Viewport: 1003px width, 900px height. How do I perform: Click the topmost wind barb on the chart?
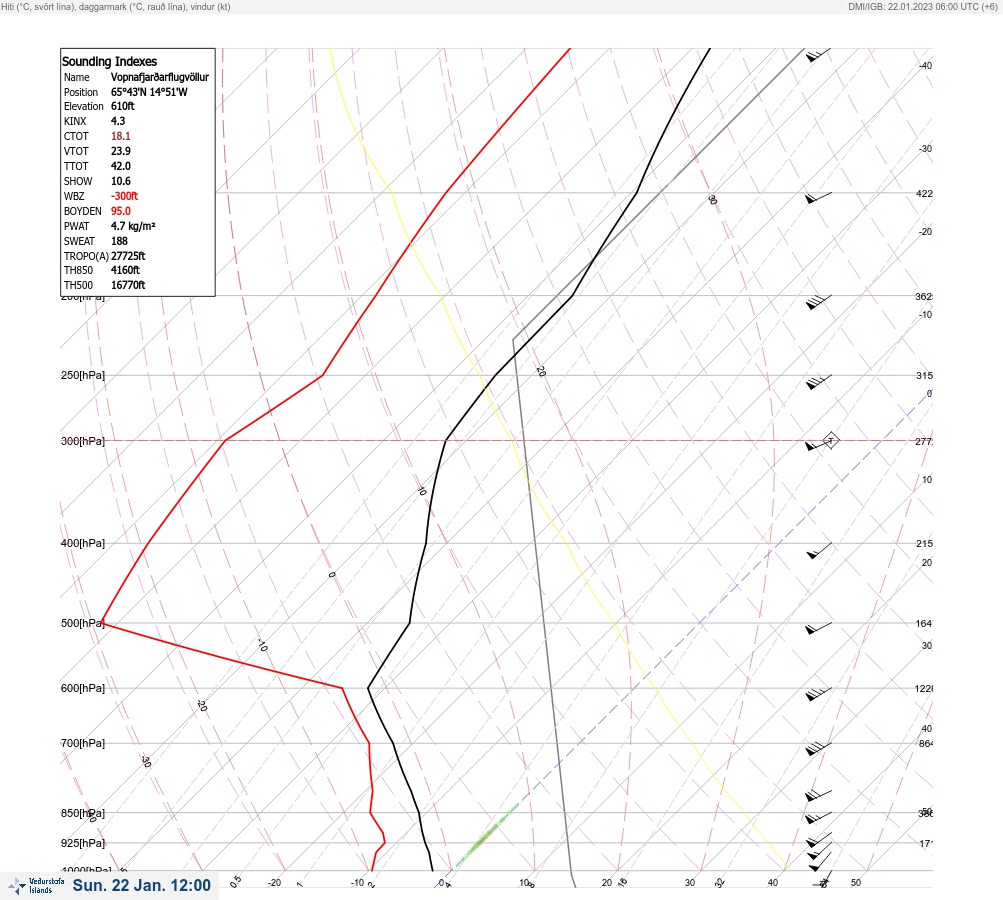tap(818, 55)
